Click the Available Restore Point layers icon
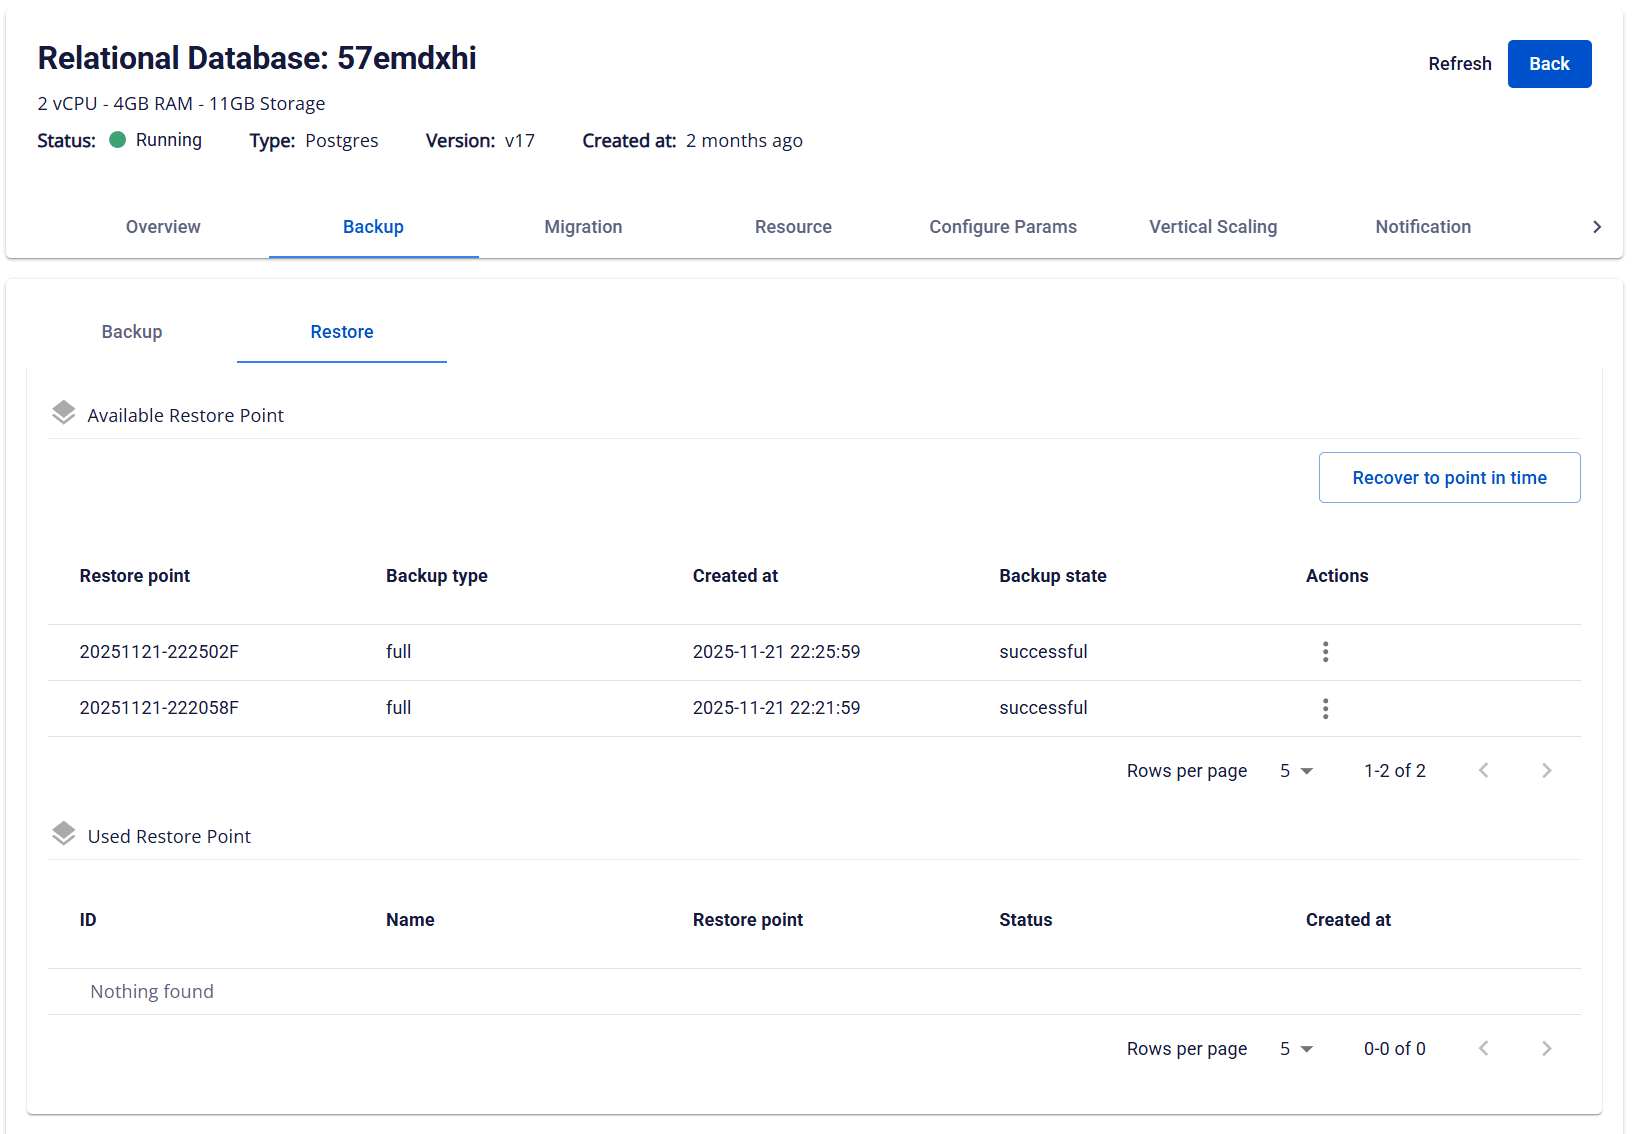 click(x=64, y=413)
